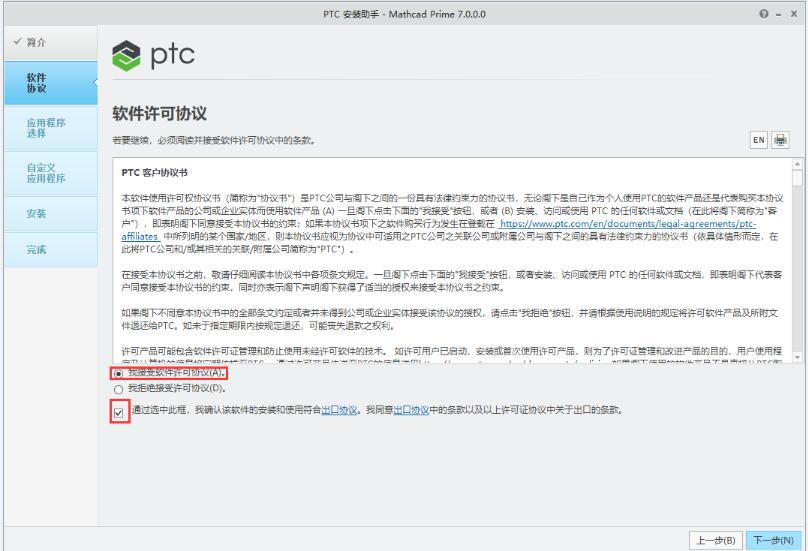Image resolution: width=808 pixels, height=551 pixels.
Task: Select 我拒绝接受许可协议(D) radio button
Action: (119, 389)
